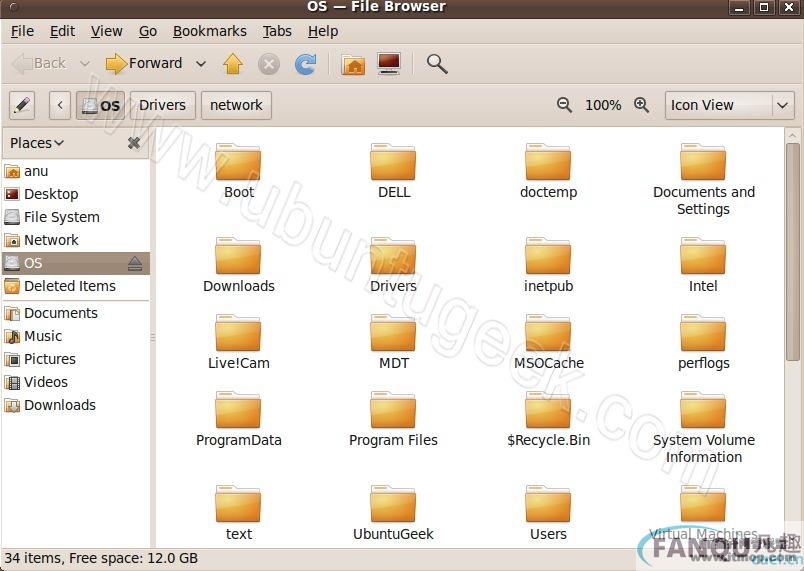Open Documents and Settings folder
Image resolution: width=804 pixels, height=571 pixels.
[704, 179]
